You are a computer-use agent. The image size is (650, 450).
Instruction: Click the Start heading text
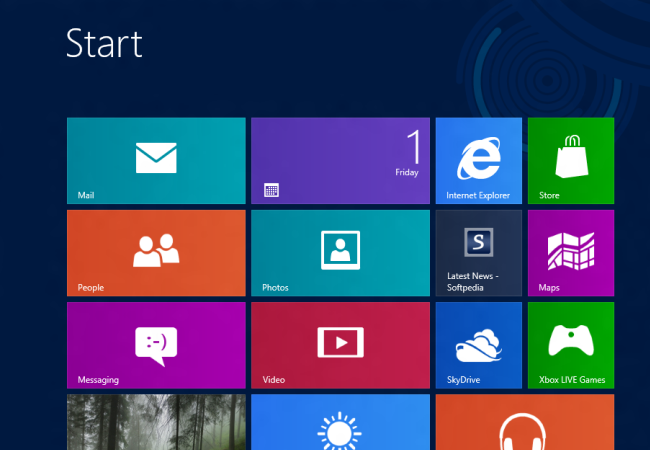point(104,43)
